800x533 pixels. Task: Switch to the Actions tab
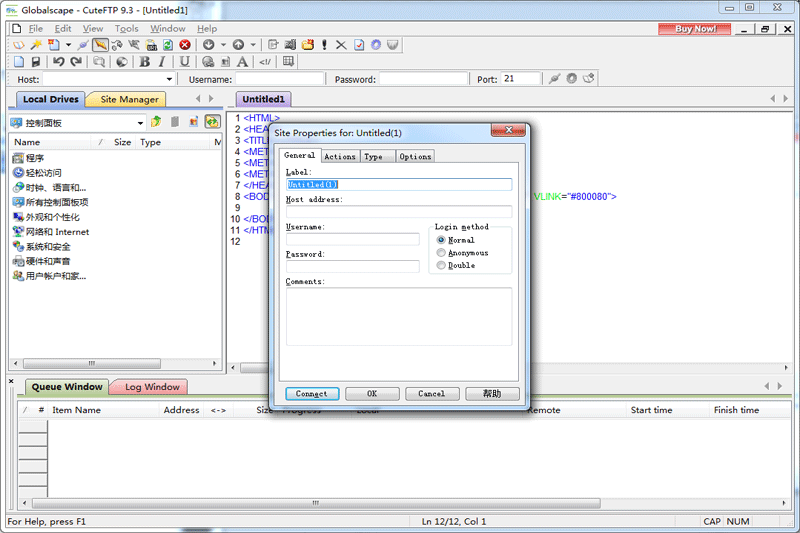coord(339,156)
